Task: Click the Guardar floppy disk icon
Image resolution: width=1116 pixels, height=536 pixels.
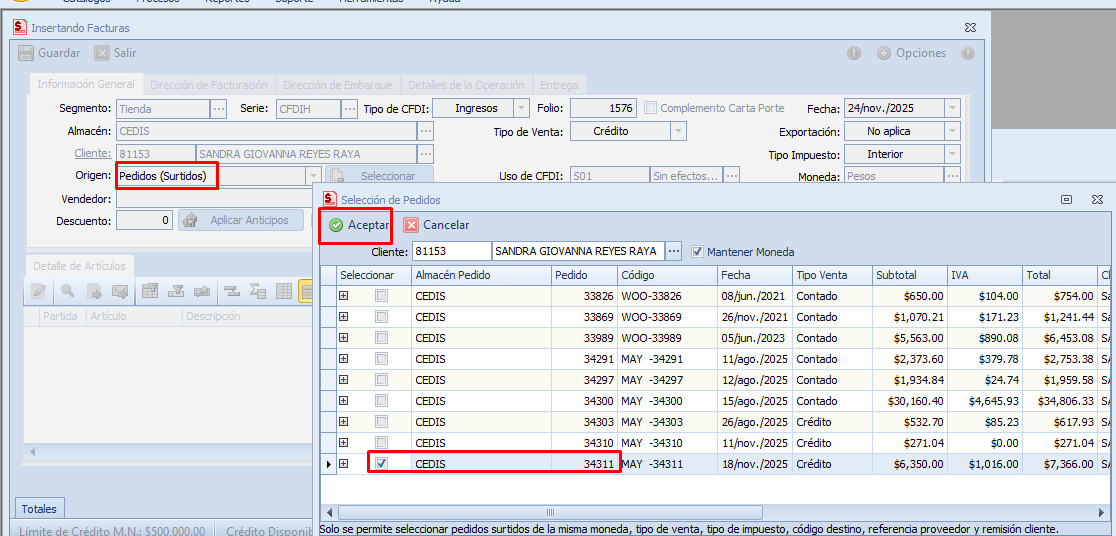Action: pos(26,53)
